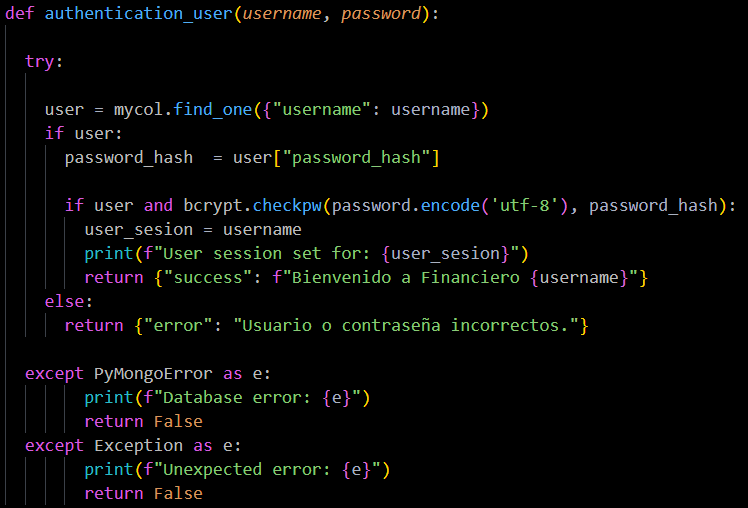Click first return False statement

tap(143, 422)
